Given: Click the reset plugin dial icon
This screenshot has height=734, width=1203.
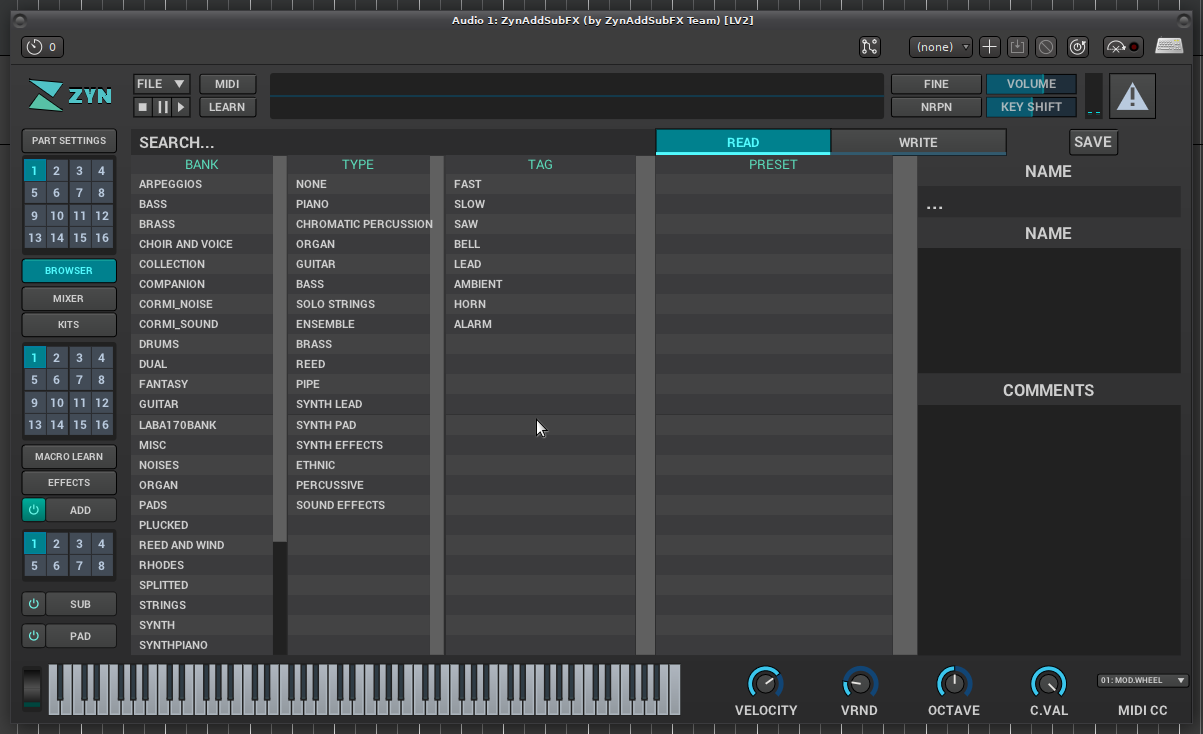Looking at the screenshot, I should pos(1078,47).
